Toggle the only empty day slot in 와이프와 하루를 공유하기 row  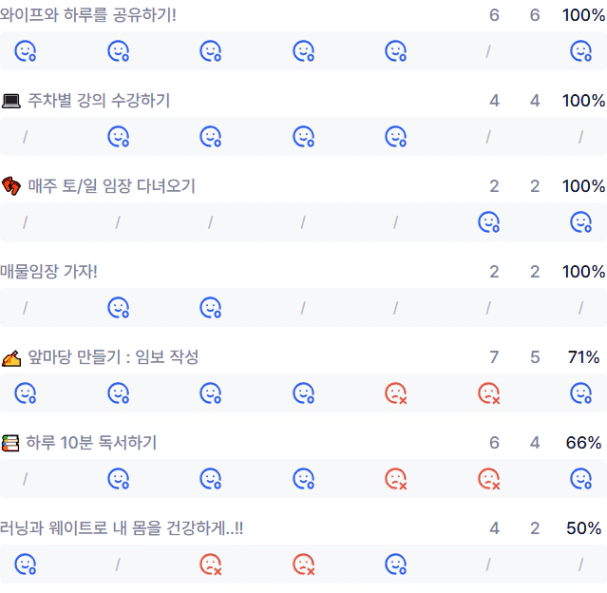(488, 51)
